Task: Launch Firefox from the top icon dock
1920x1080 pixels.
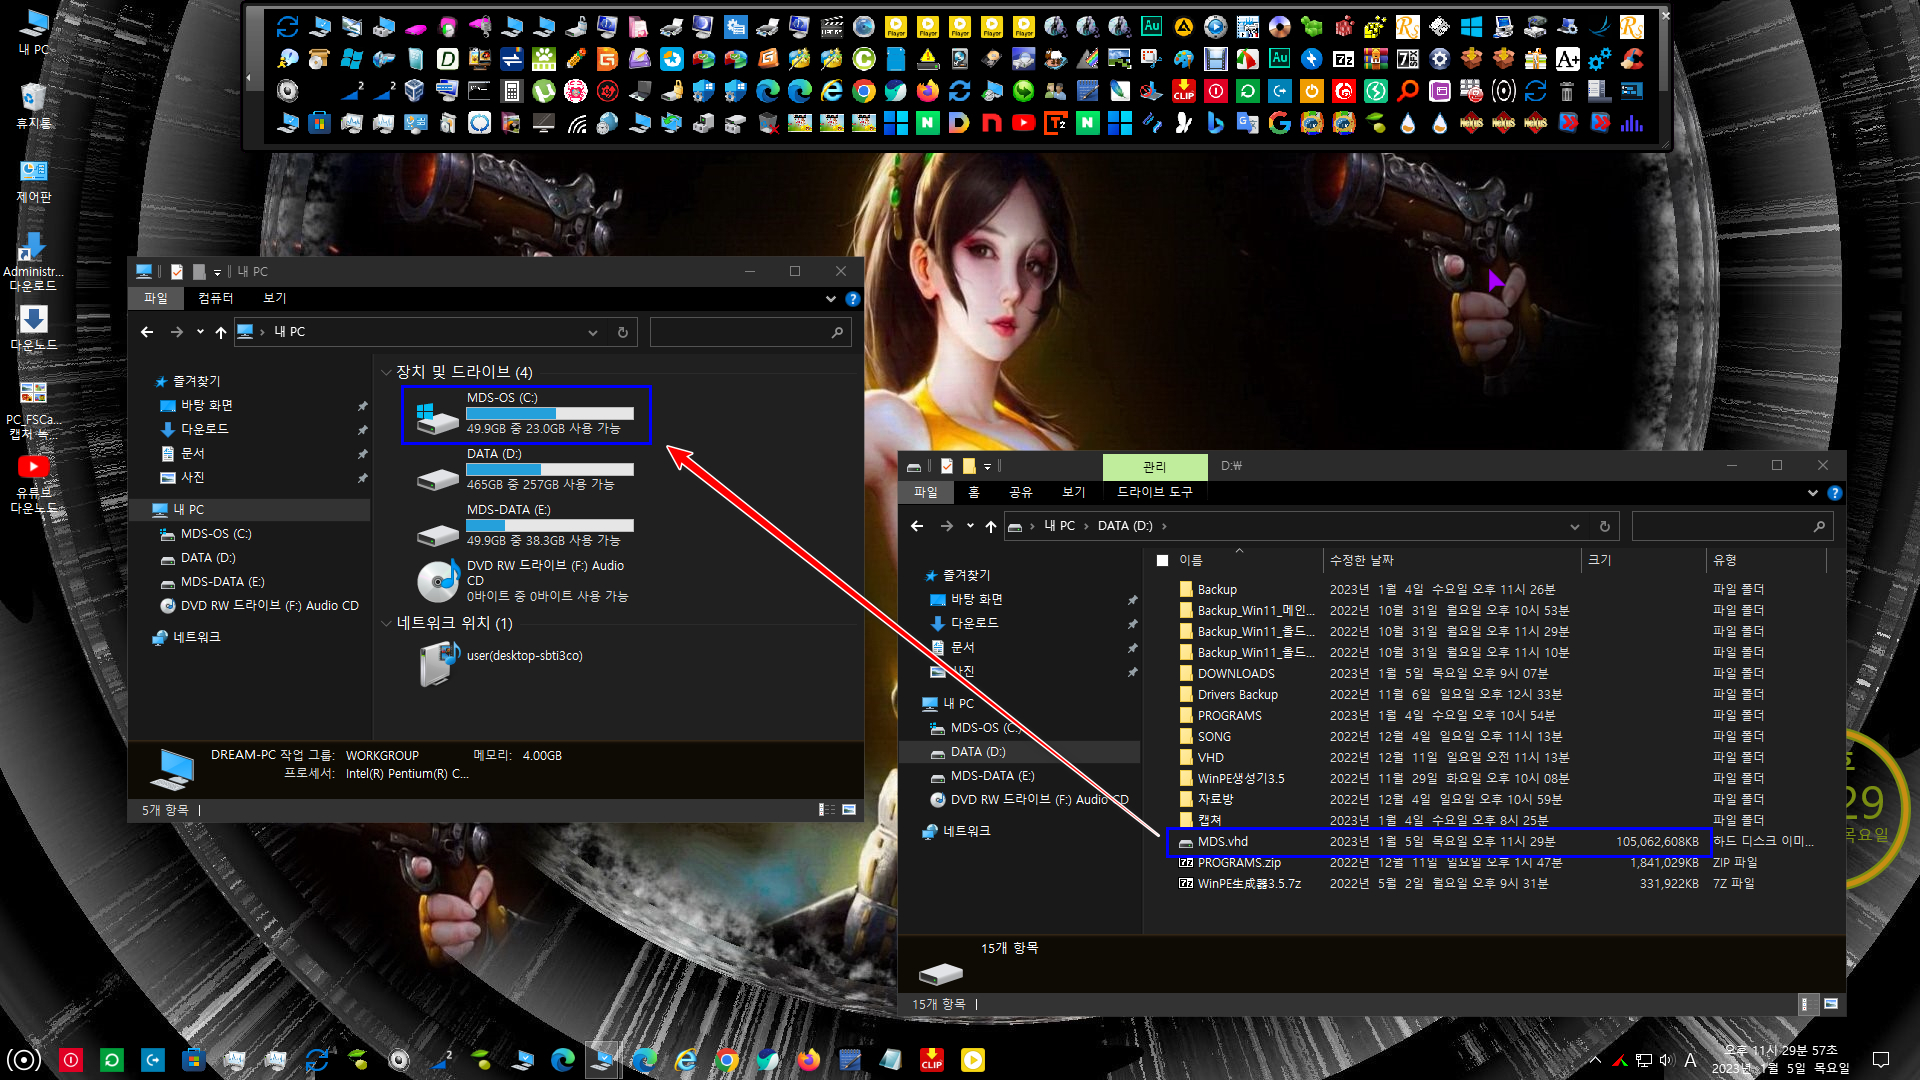Action: (927, 91)
